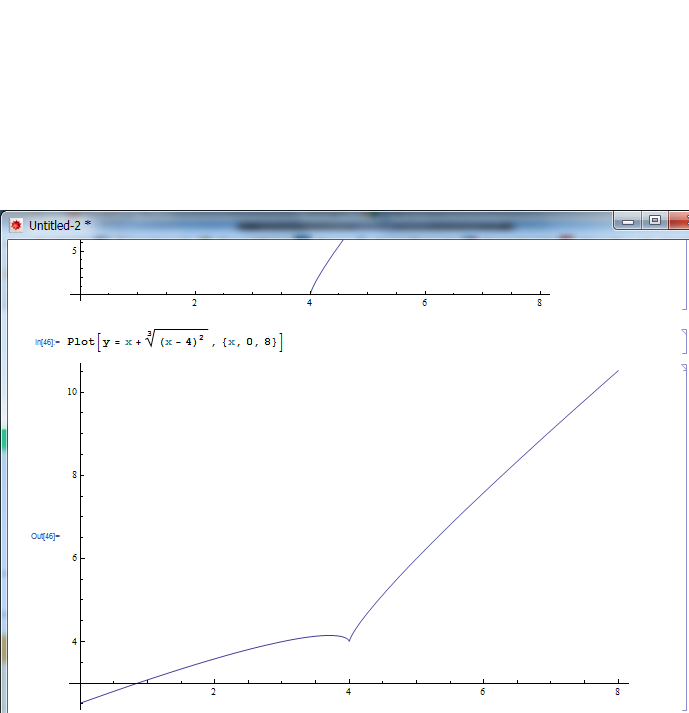
Task: Select the Plot input cell bracket
Action: [684, 341]
